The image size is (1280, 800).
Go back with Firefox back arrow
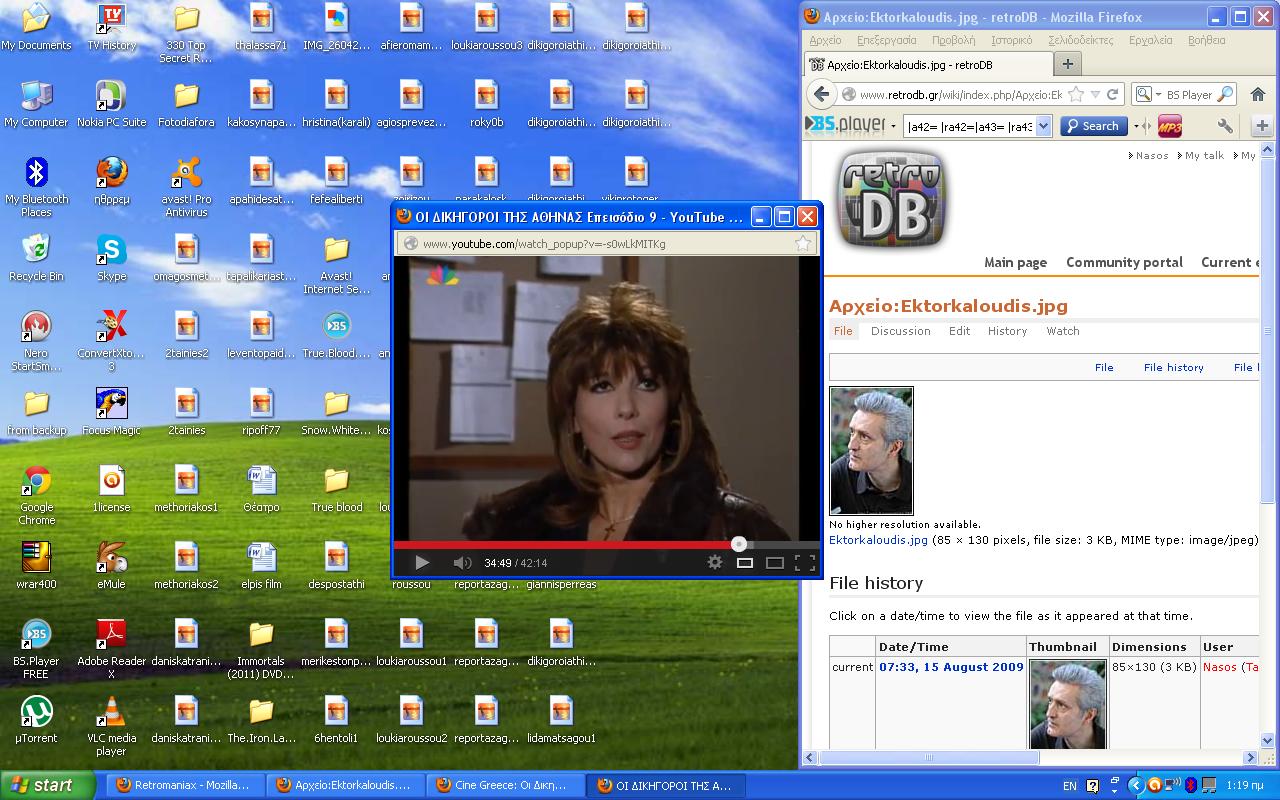click(822, 94)
